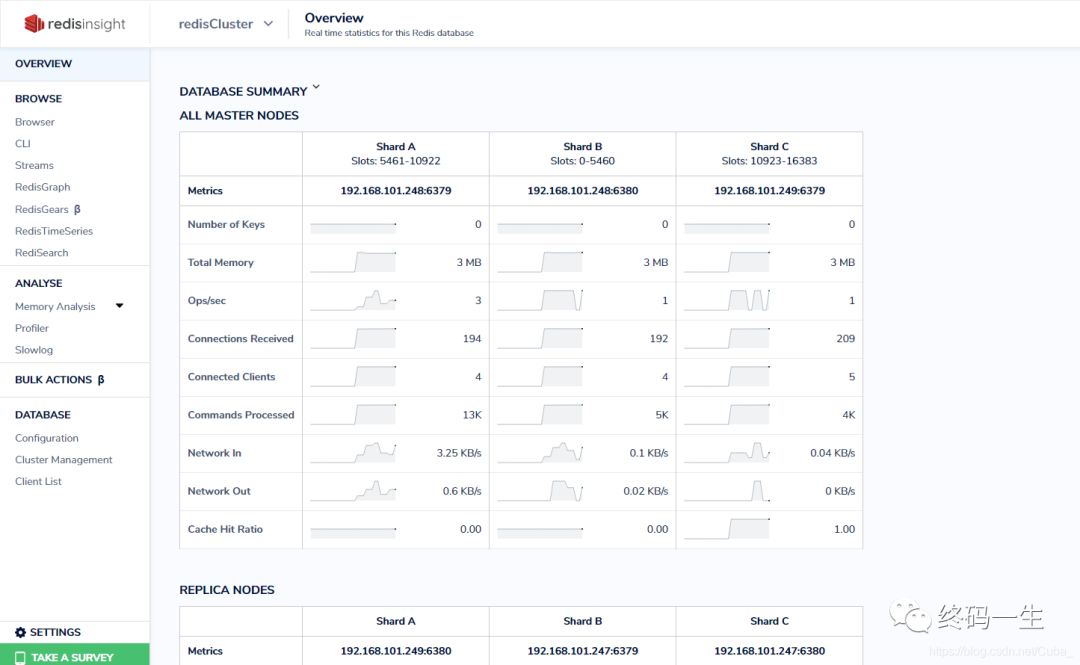Go to Streams in sidebar
Image resolution: width=1080 pixels, height=665 pixels.
point(34,165)
